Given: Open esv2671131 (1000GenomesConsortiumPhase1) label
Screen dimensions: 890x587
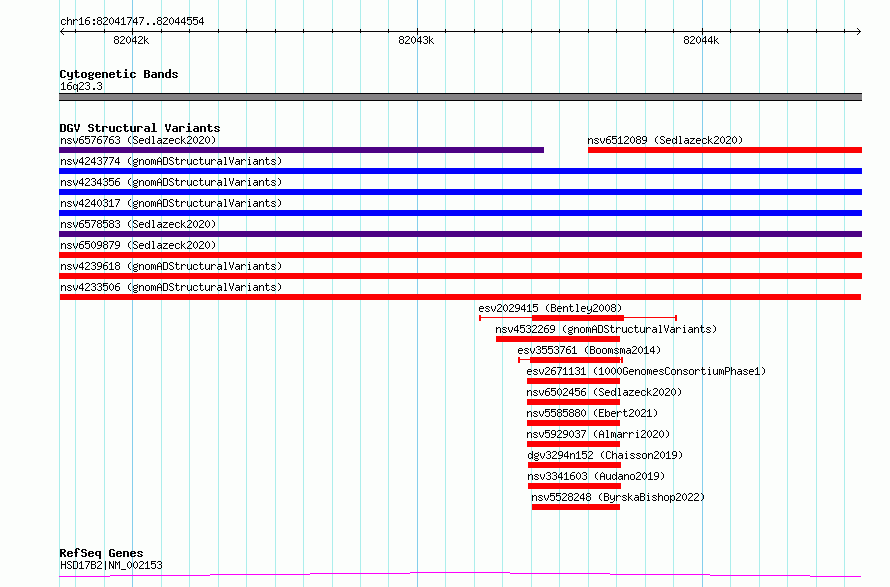Looking at the screenshot, I should tap(646, 371).
